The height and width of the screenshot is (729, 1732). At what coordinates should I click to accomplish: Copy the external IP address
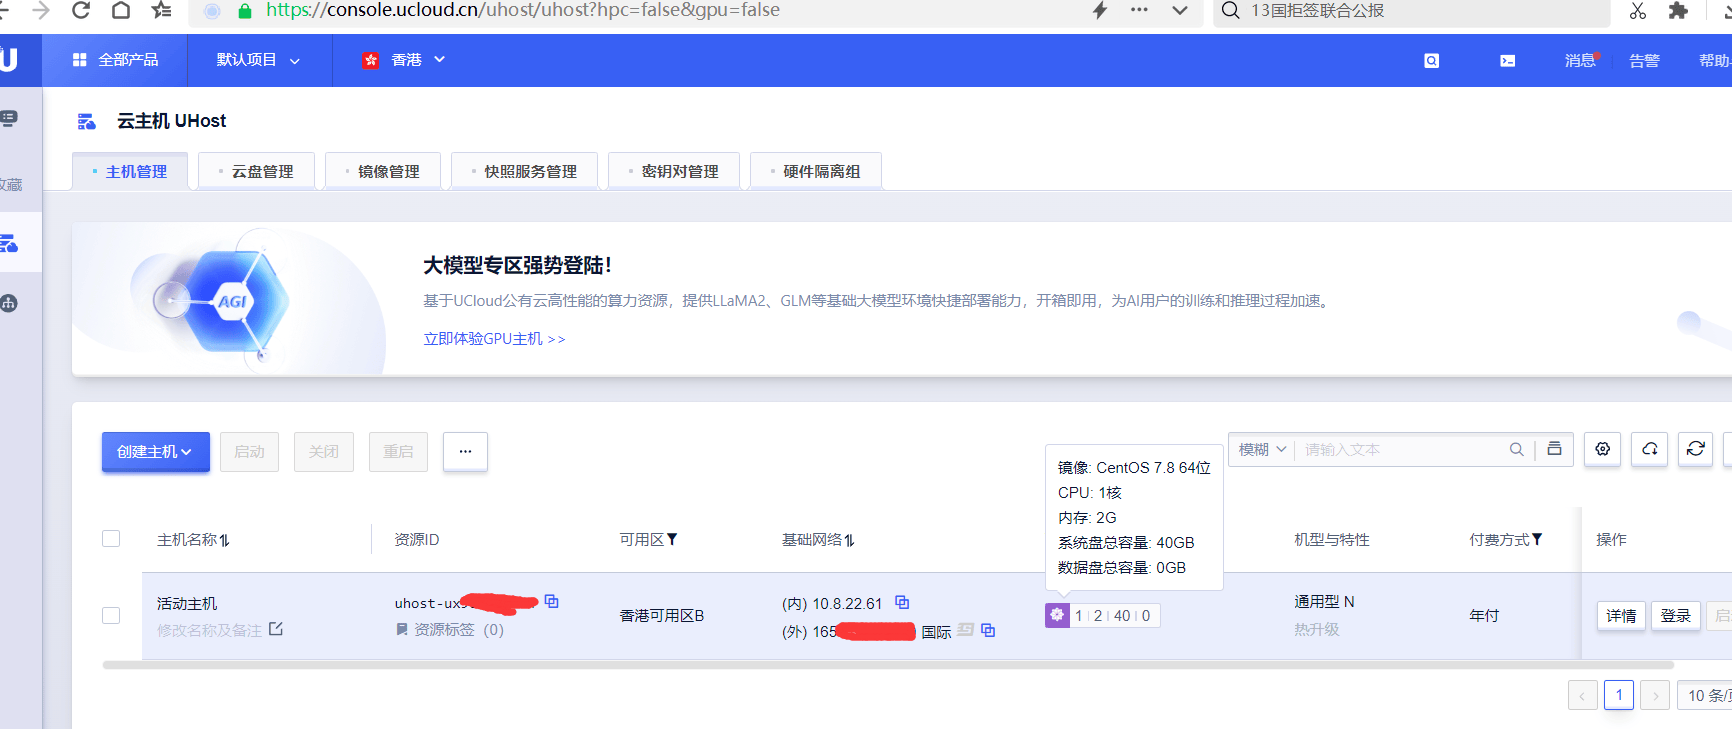988,630
